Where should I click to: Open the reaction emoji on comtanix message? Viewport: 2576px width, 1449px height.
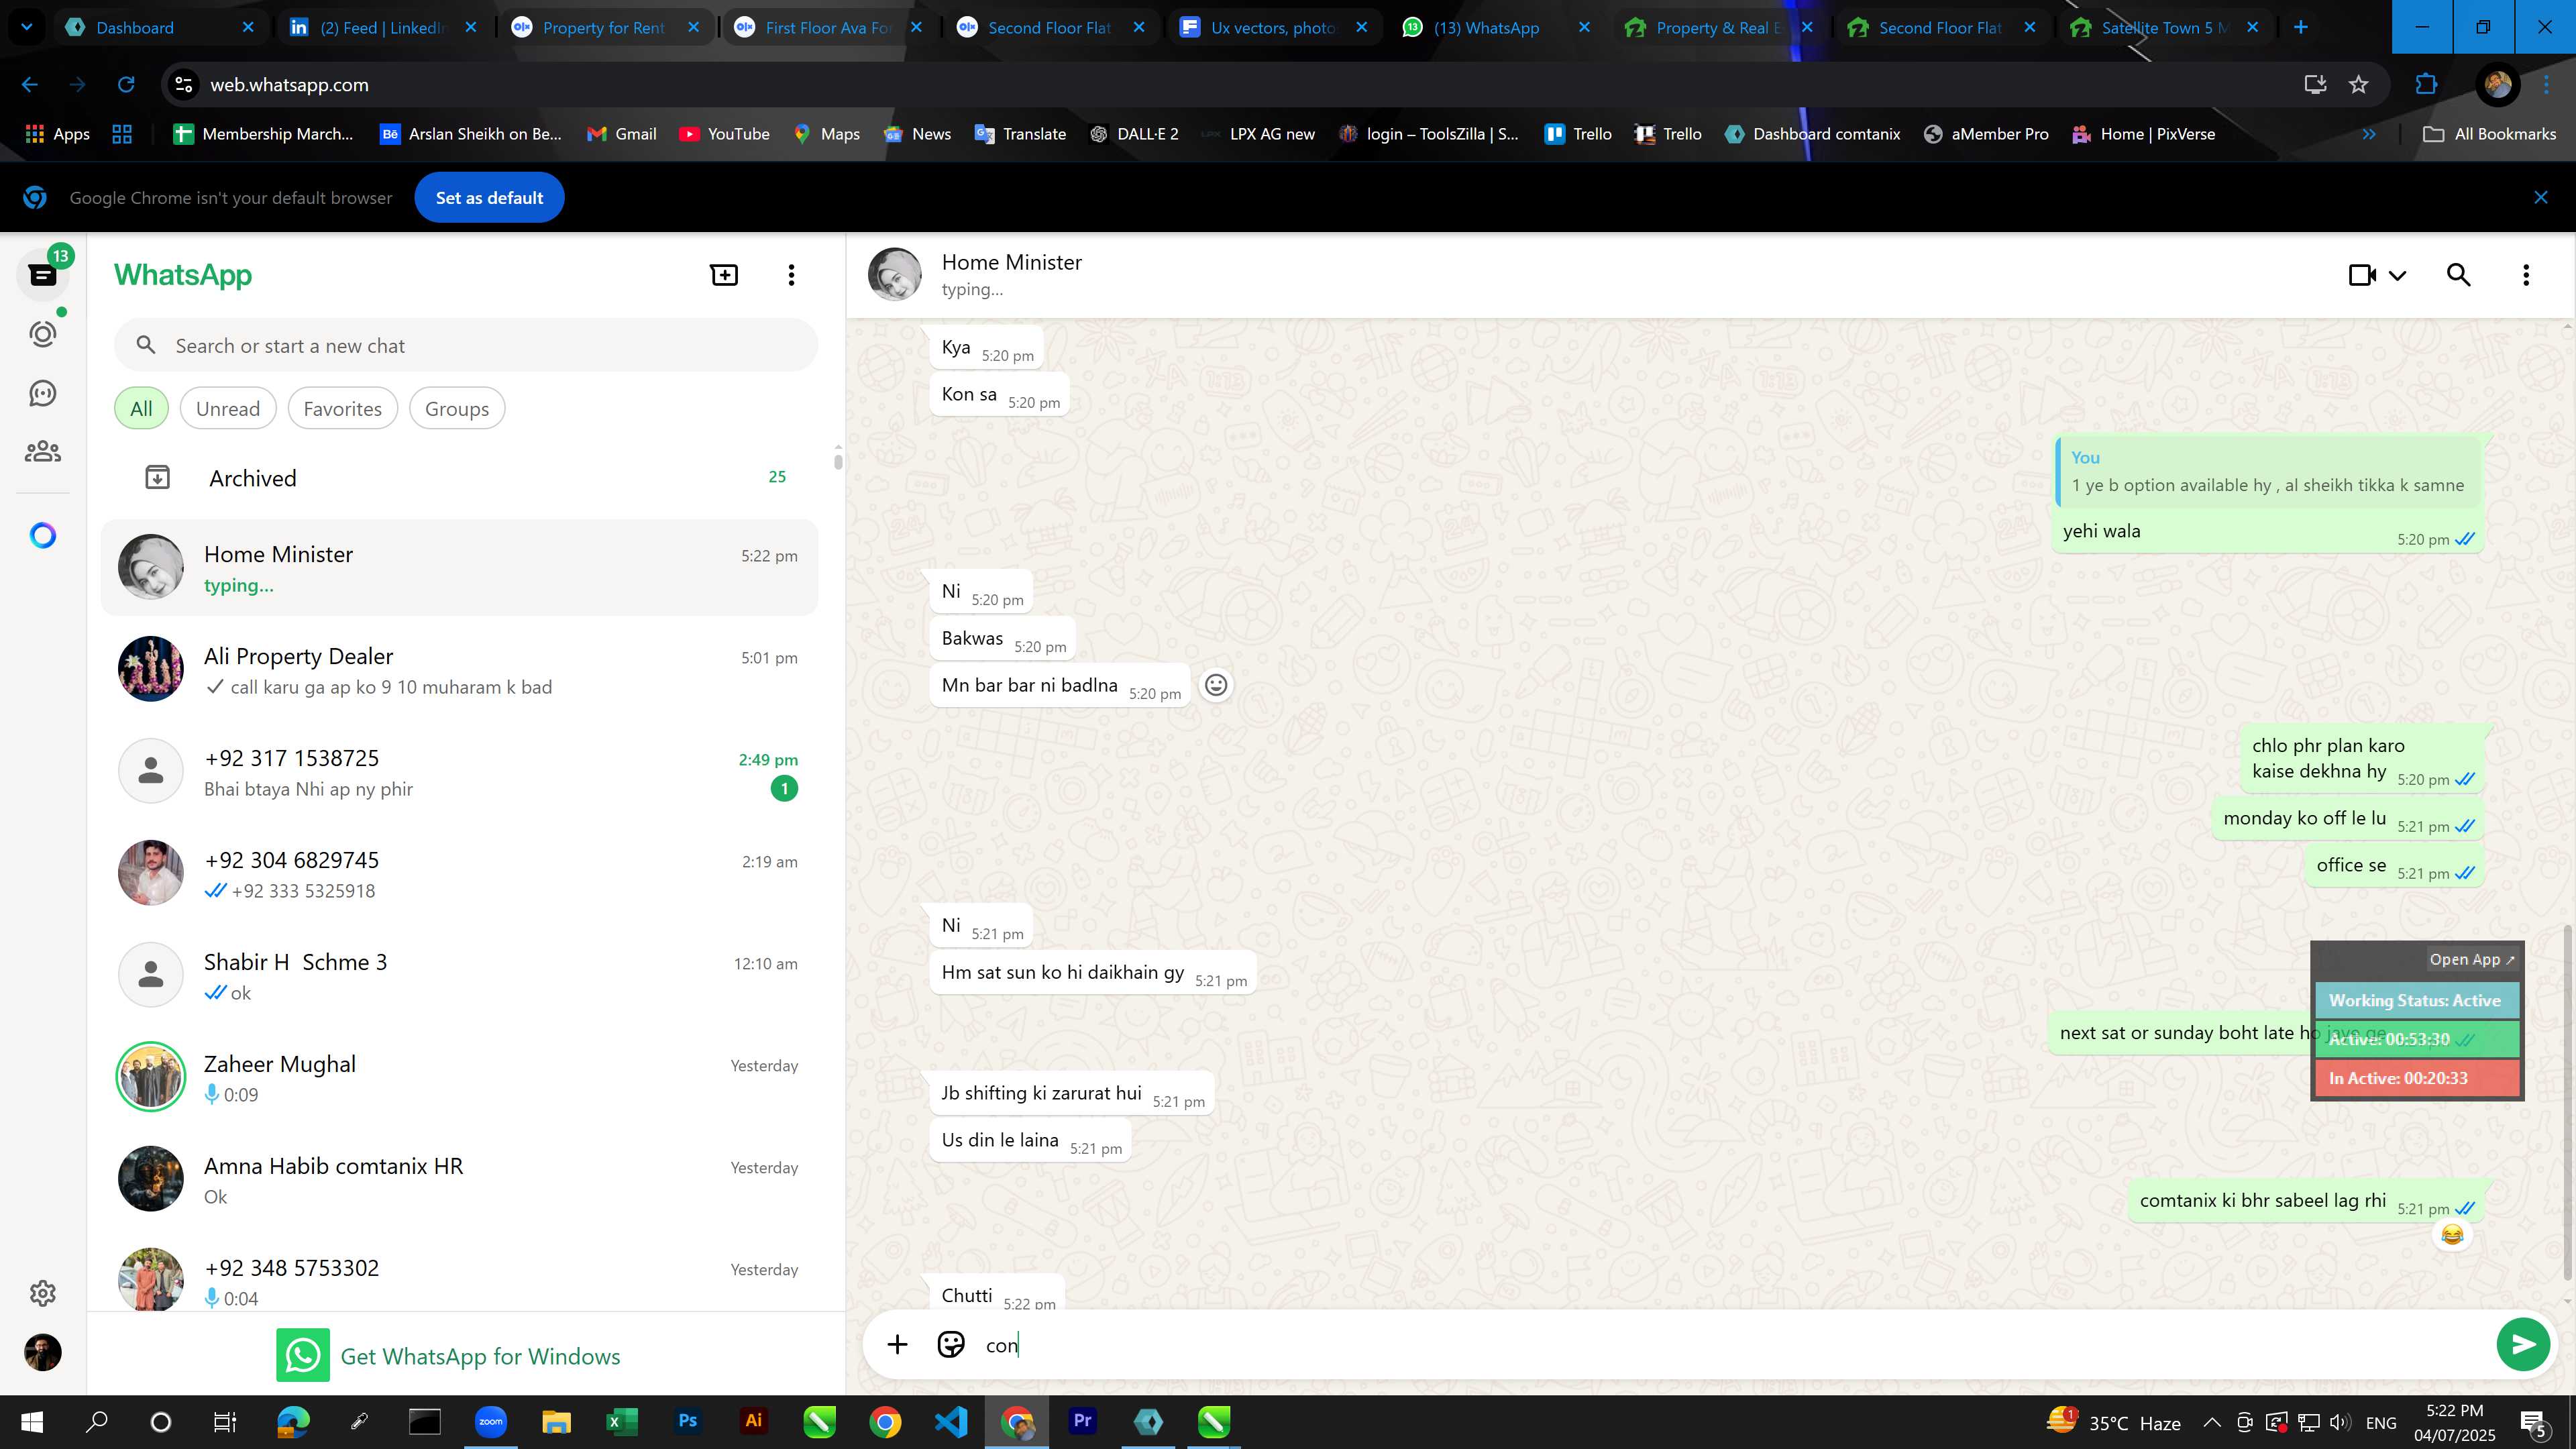coord(2452,1235)
